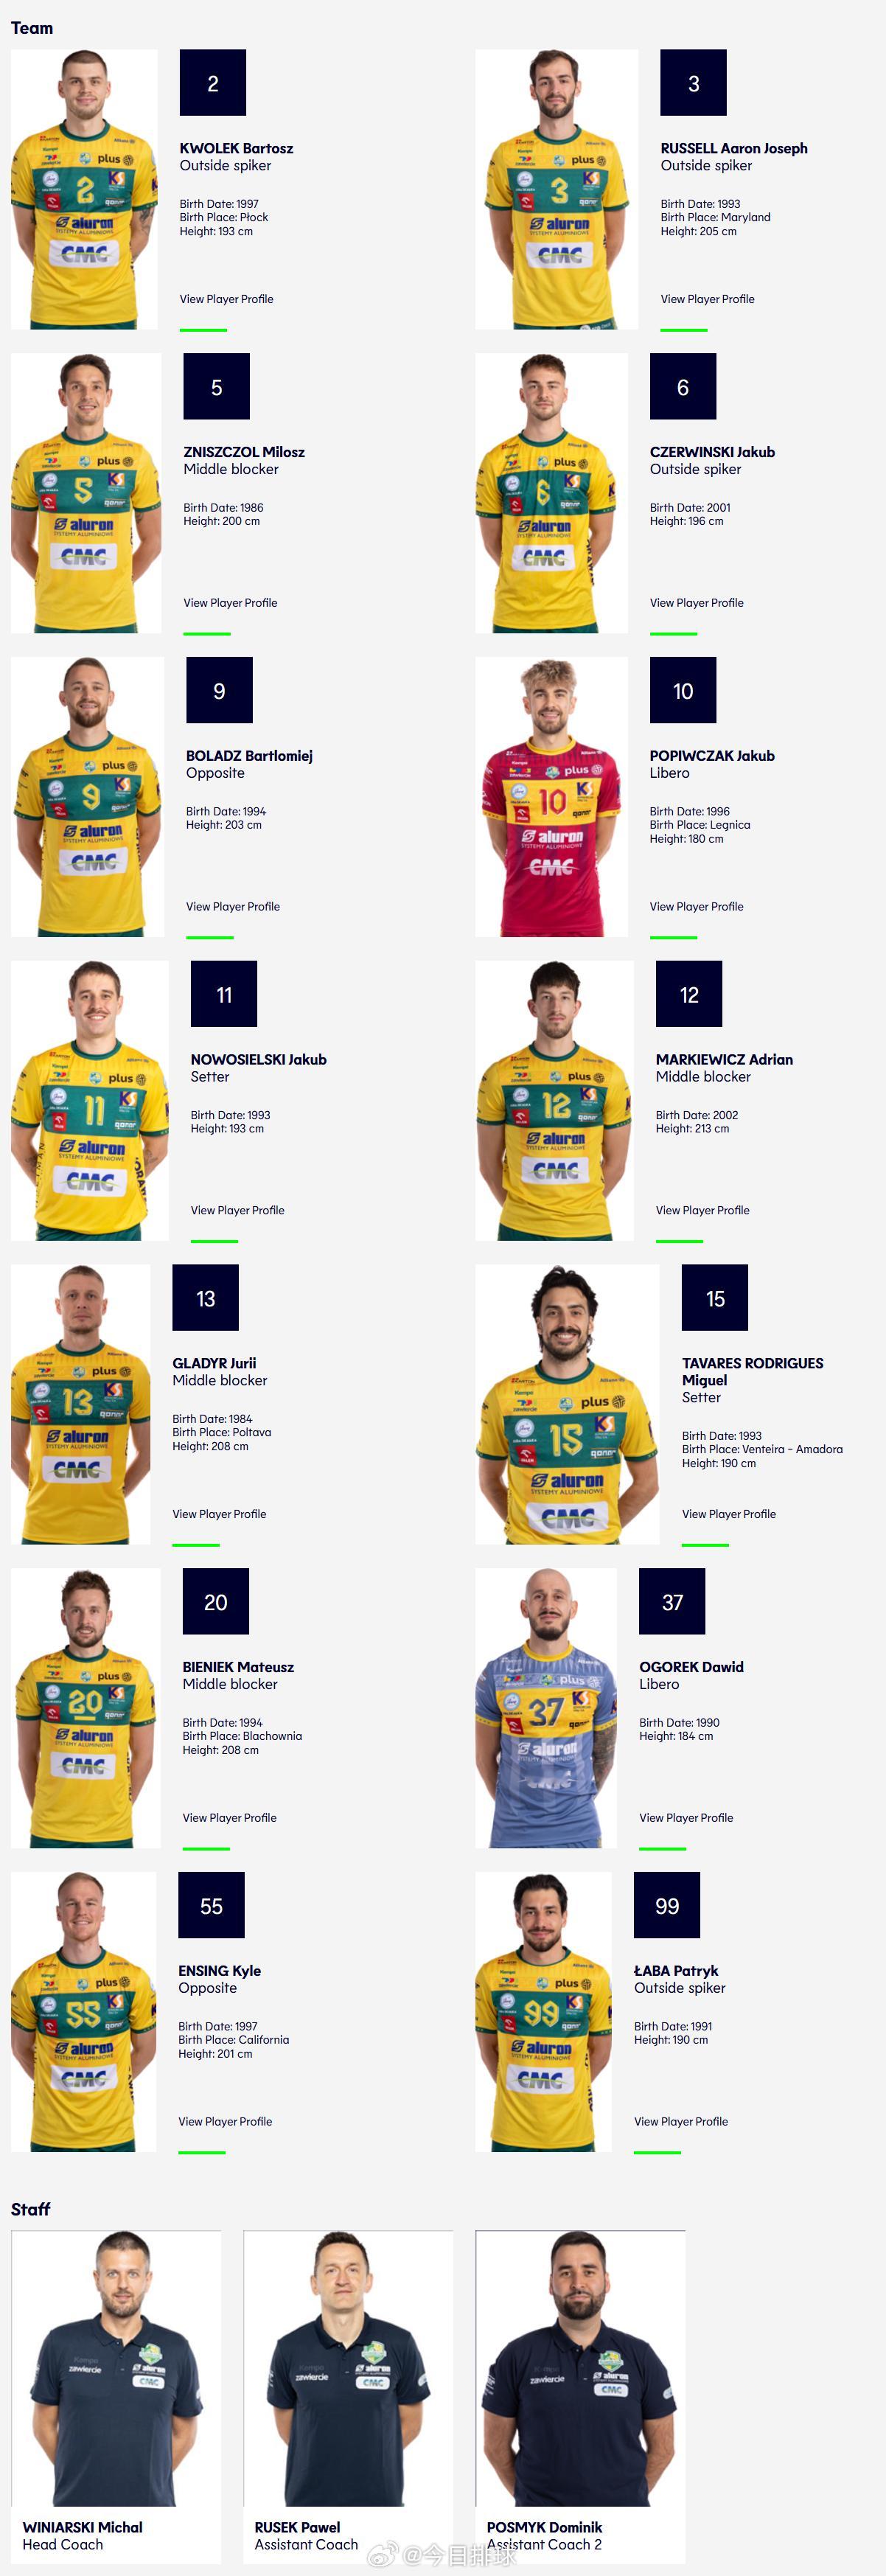The height and width of the screenshot is (2576, 886).
Task: Select jersey number 9 badge of BOLADZ
Action: [x=219, y=691]
